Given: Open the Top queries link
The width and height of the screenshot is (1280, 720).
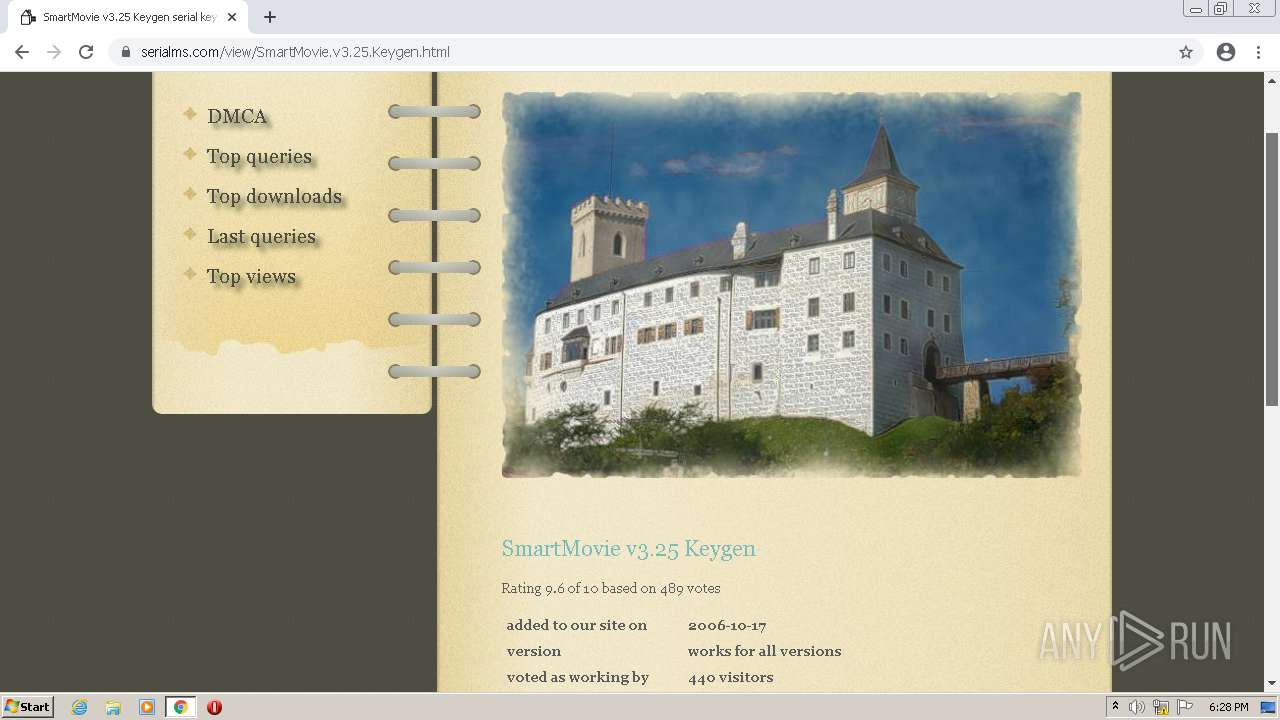Looking at the screenshot, I should tap(259, 156).
